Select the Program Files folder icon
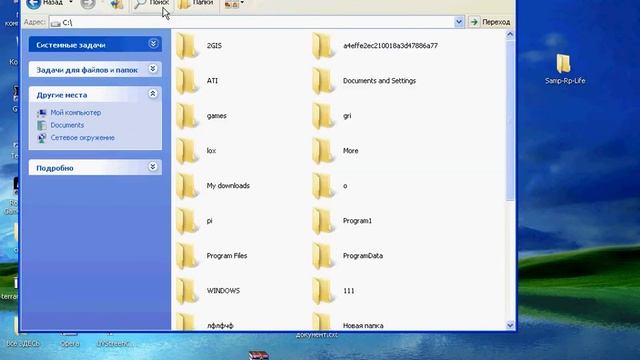This screenshot has height=360, width=640. (x=188, y=256)
